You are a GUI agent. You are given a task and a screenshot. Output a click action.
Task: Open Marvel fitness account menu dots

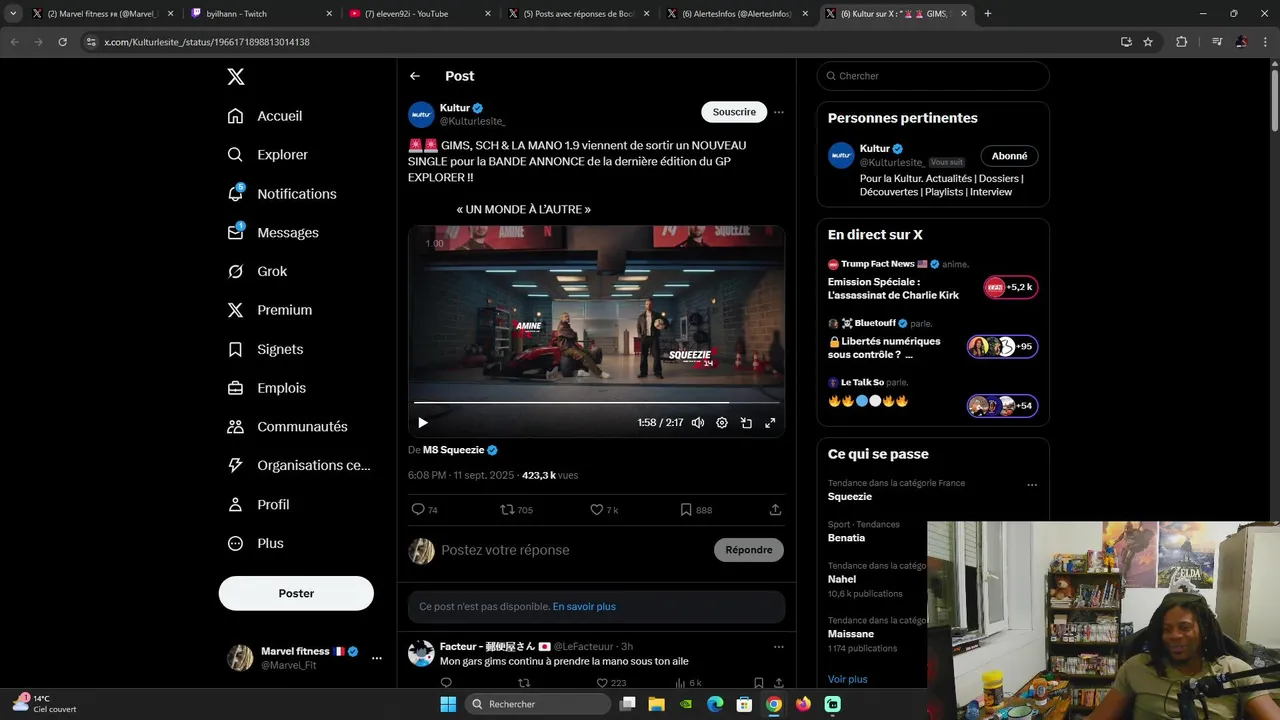tap(376, 658)
